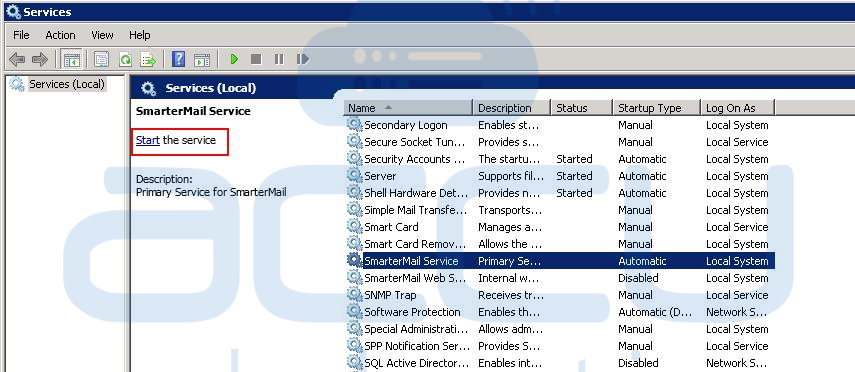This screenshot has width=855, height=372.
Task: Open the Help question mark icon
Action: click(x=178, y=59)
